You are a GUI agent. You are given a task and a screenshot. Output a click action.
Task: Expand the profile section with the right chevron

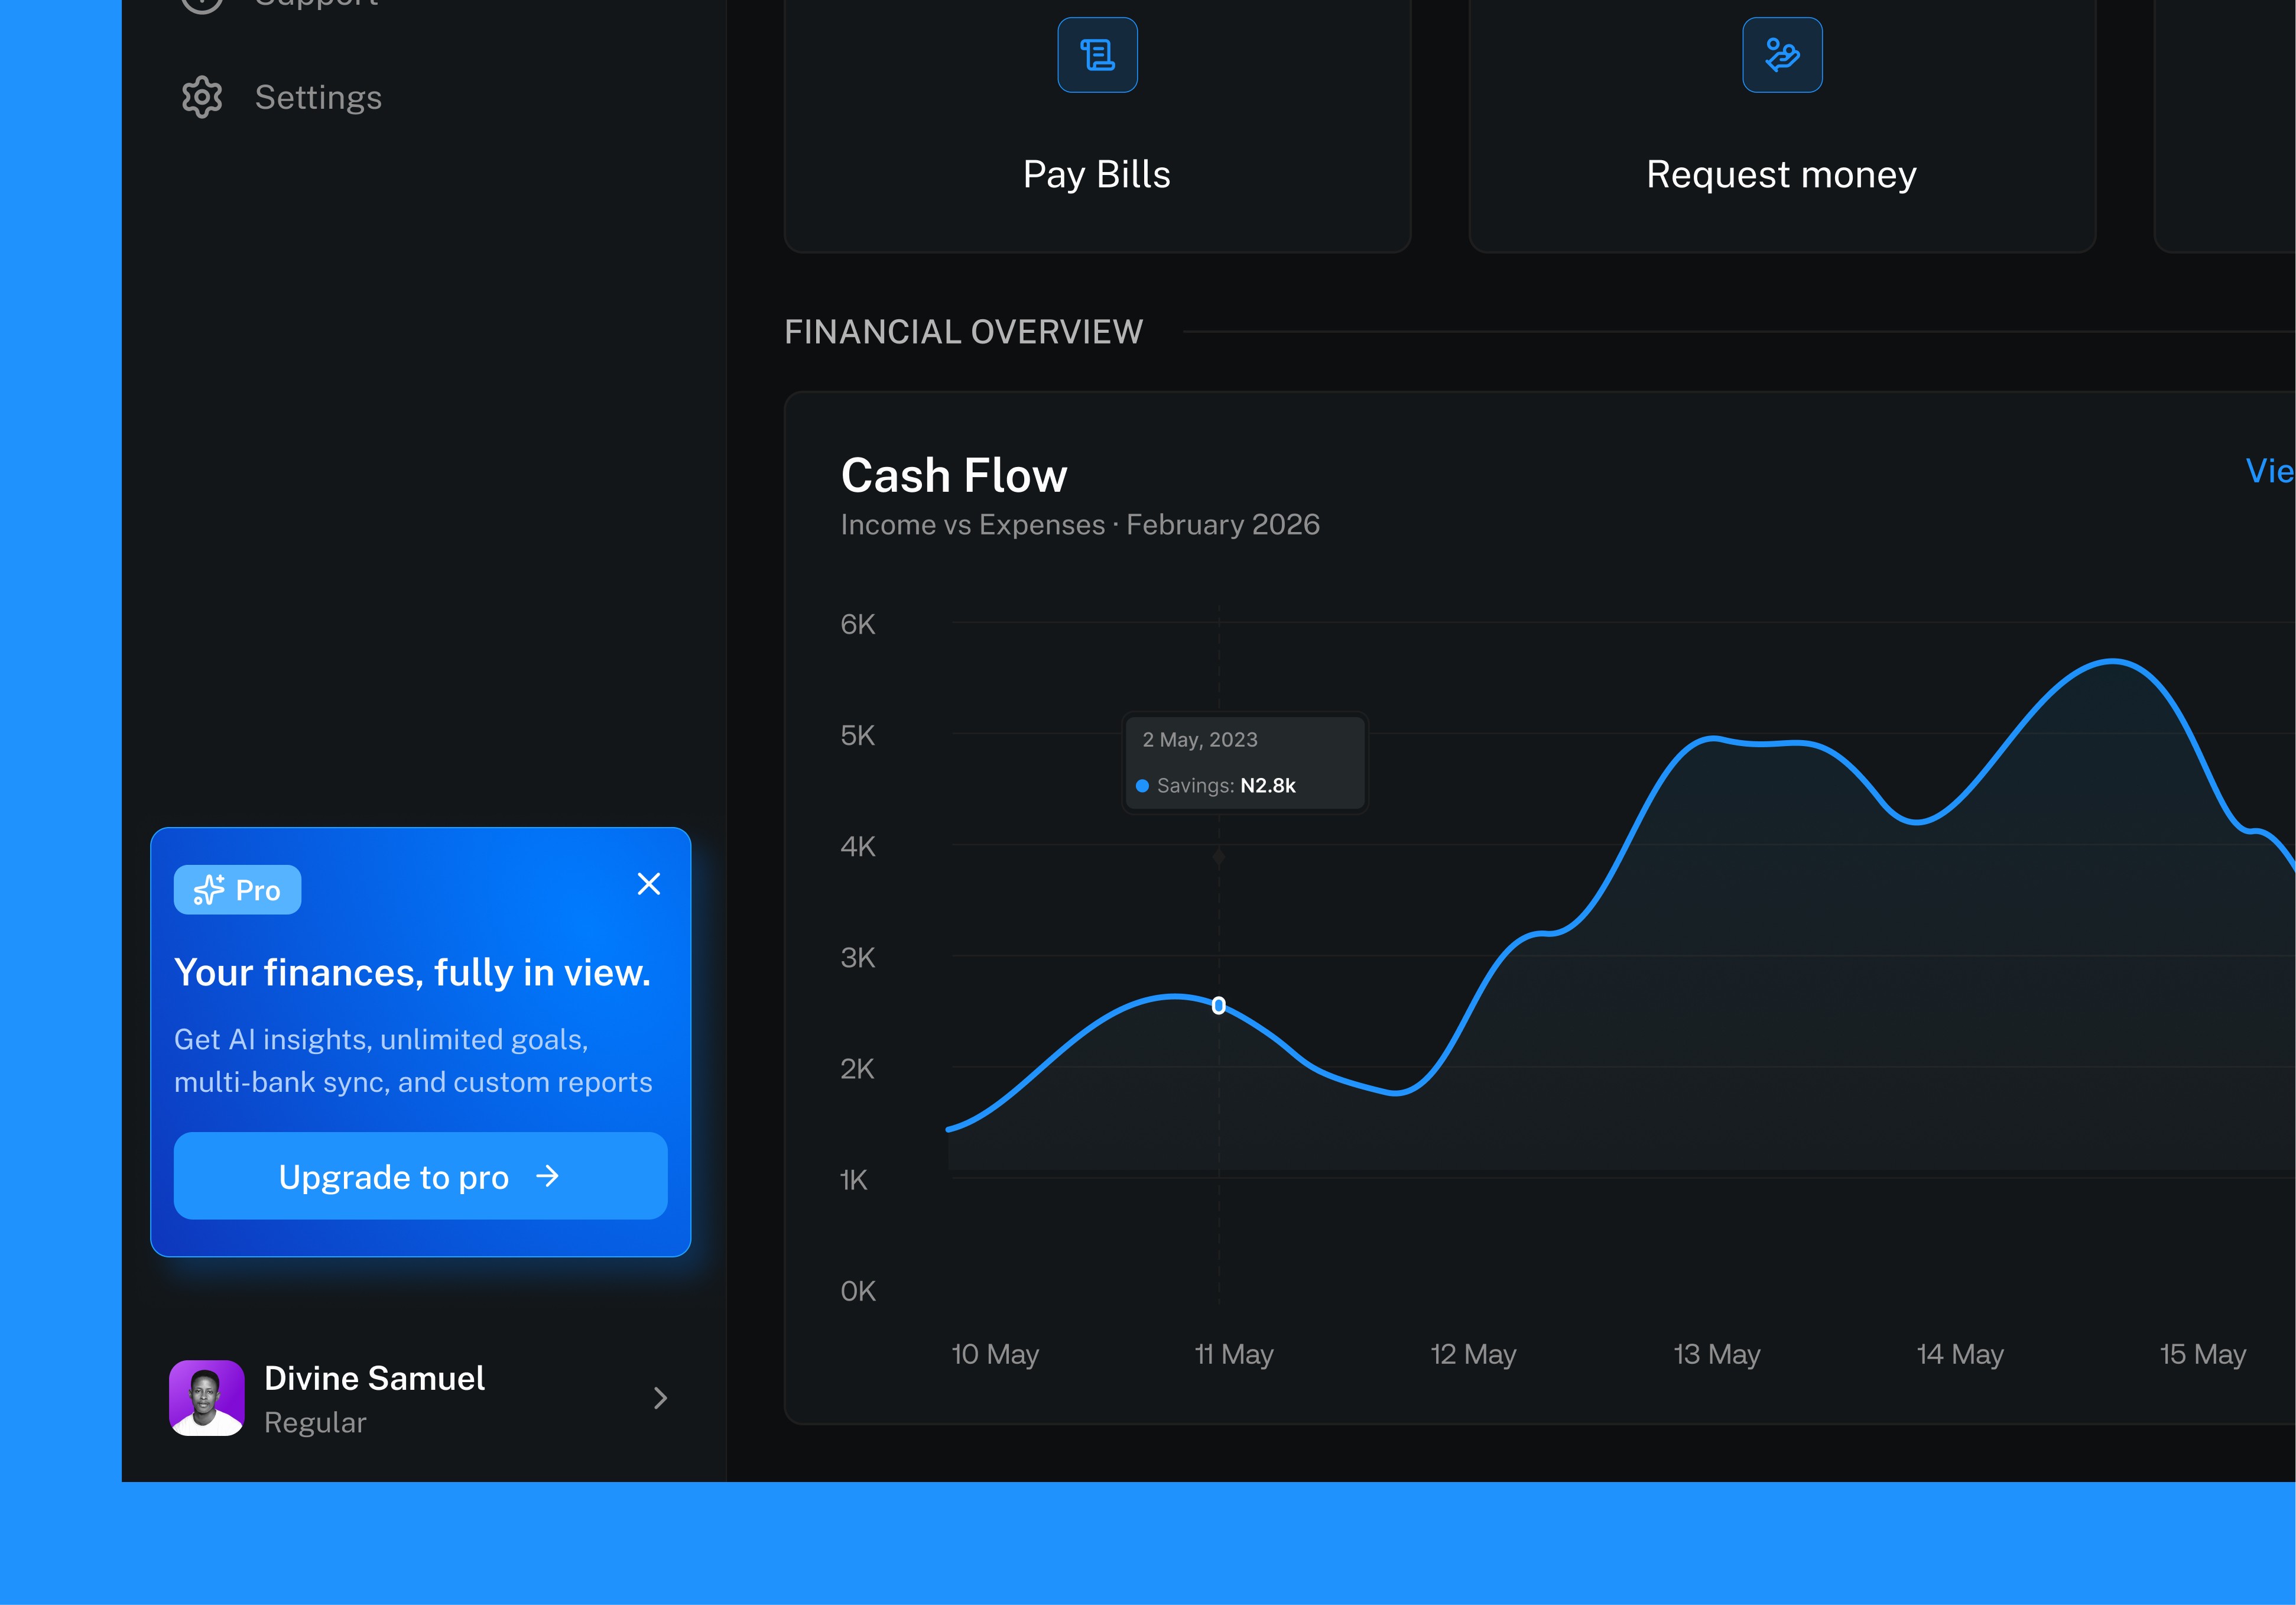660,1398
